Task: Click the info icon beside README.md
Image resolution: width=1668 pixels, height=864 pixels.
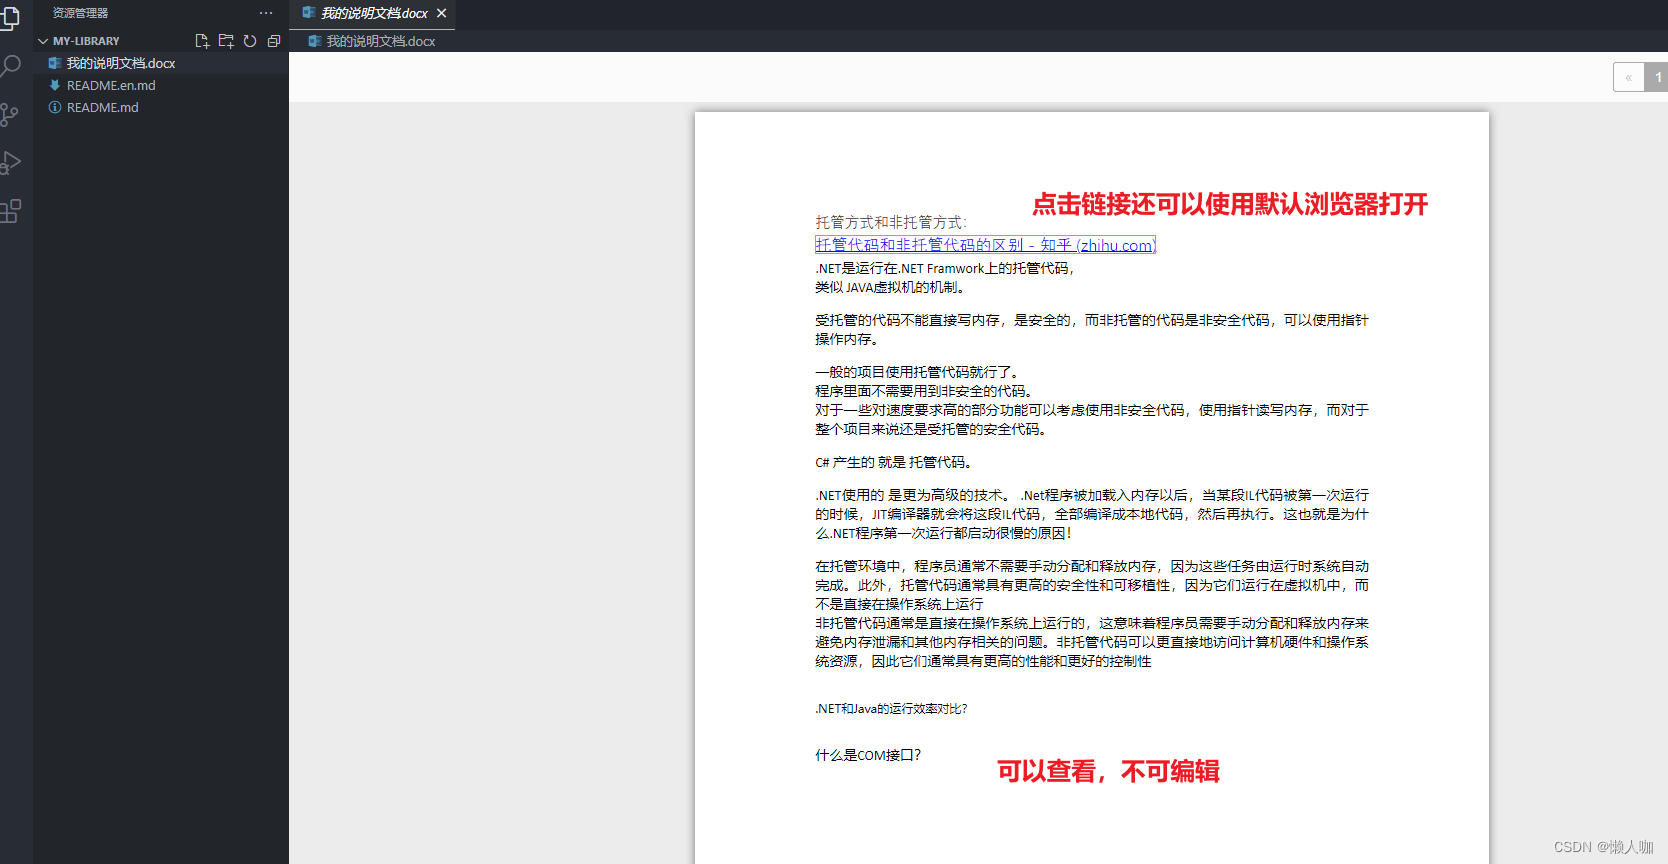Action: 55,107
